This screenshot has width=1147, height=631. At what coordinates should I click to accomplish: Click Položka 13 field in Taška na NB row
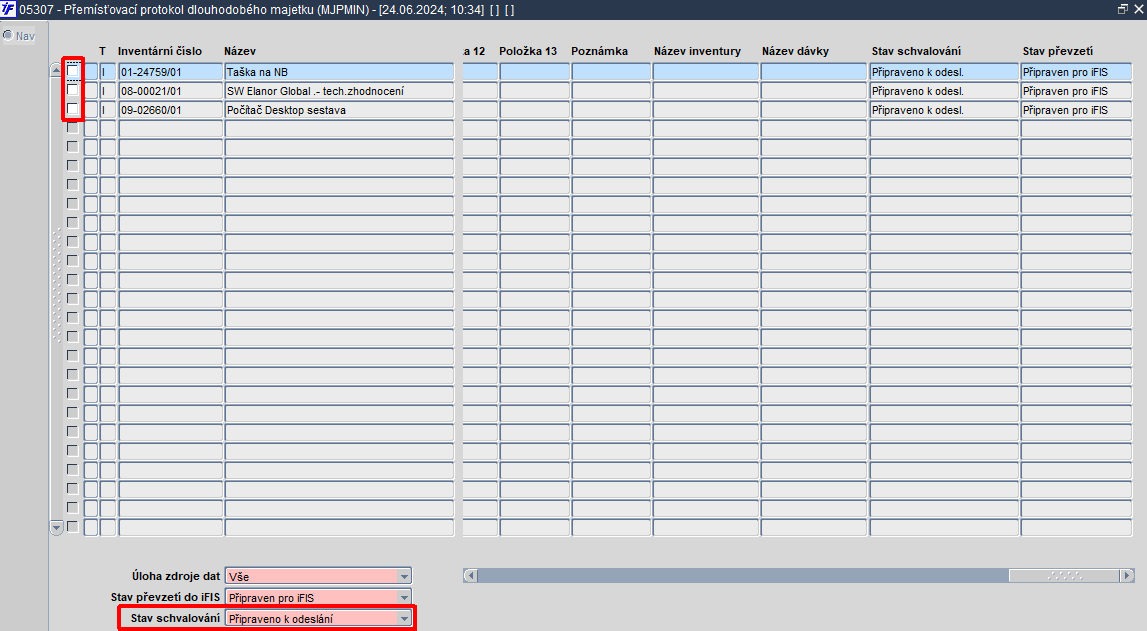click(535, 72)
